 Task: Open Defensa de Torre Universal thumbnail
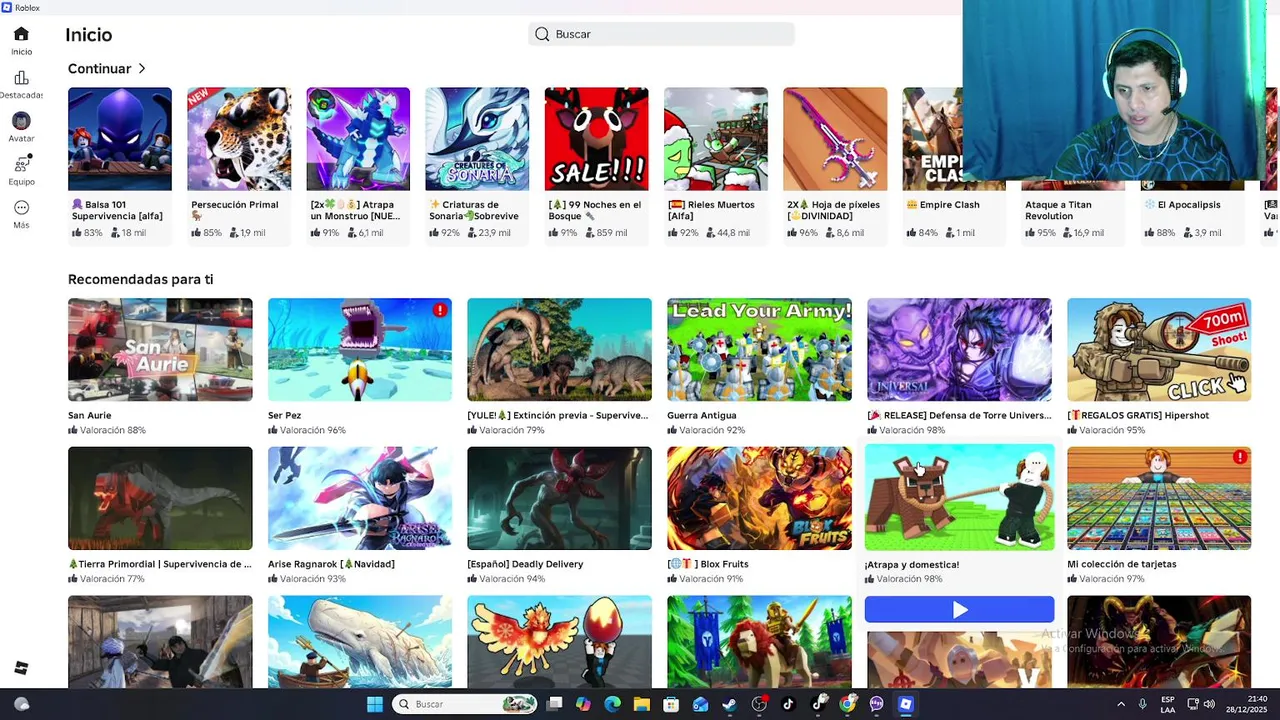[959, 350]
